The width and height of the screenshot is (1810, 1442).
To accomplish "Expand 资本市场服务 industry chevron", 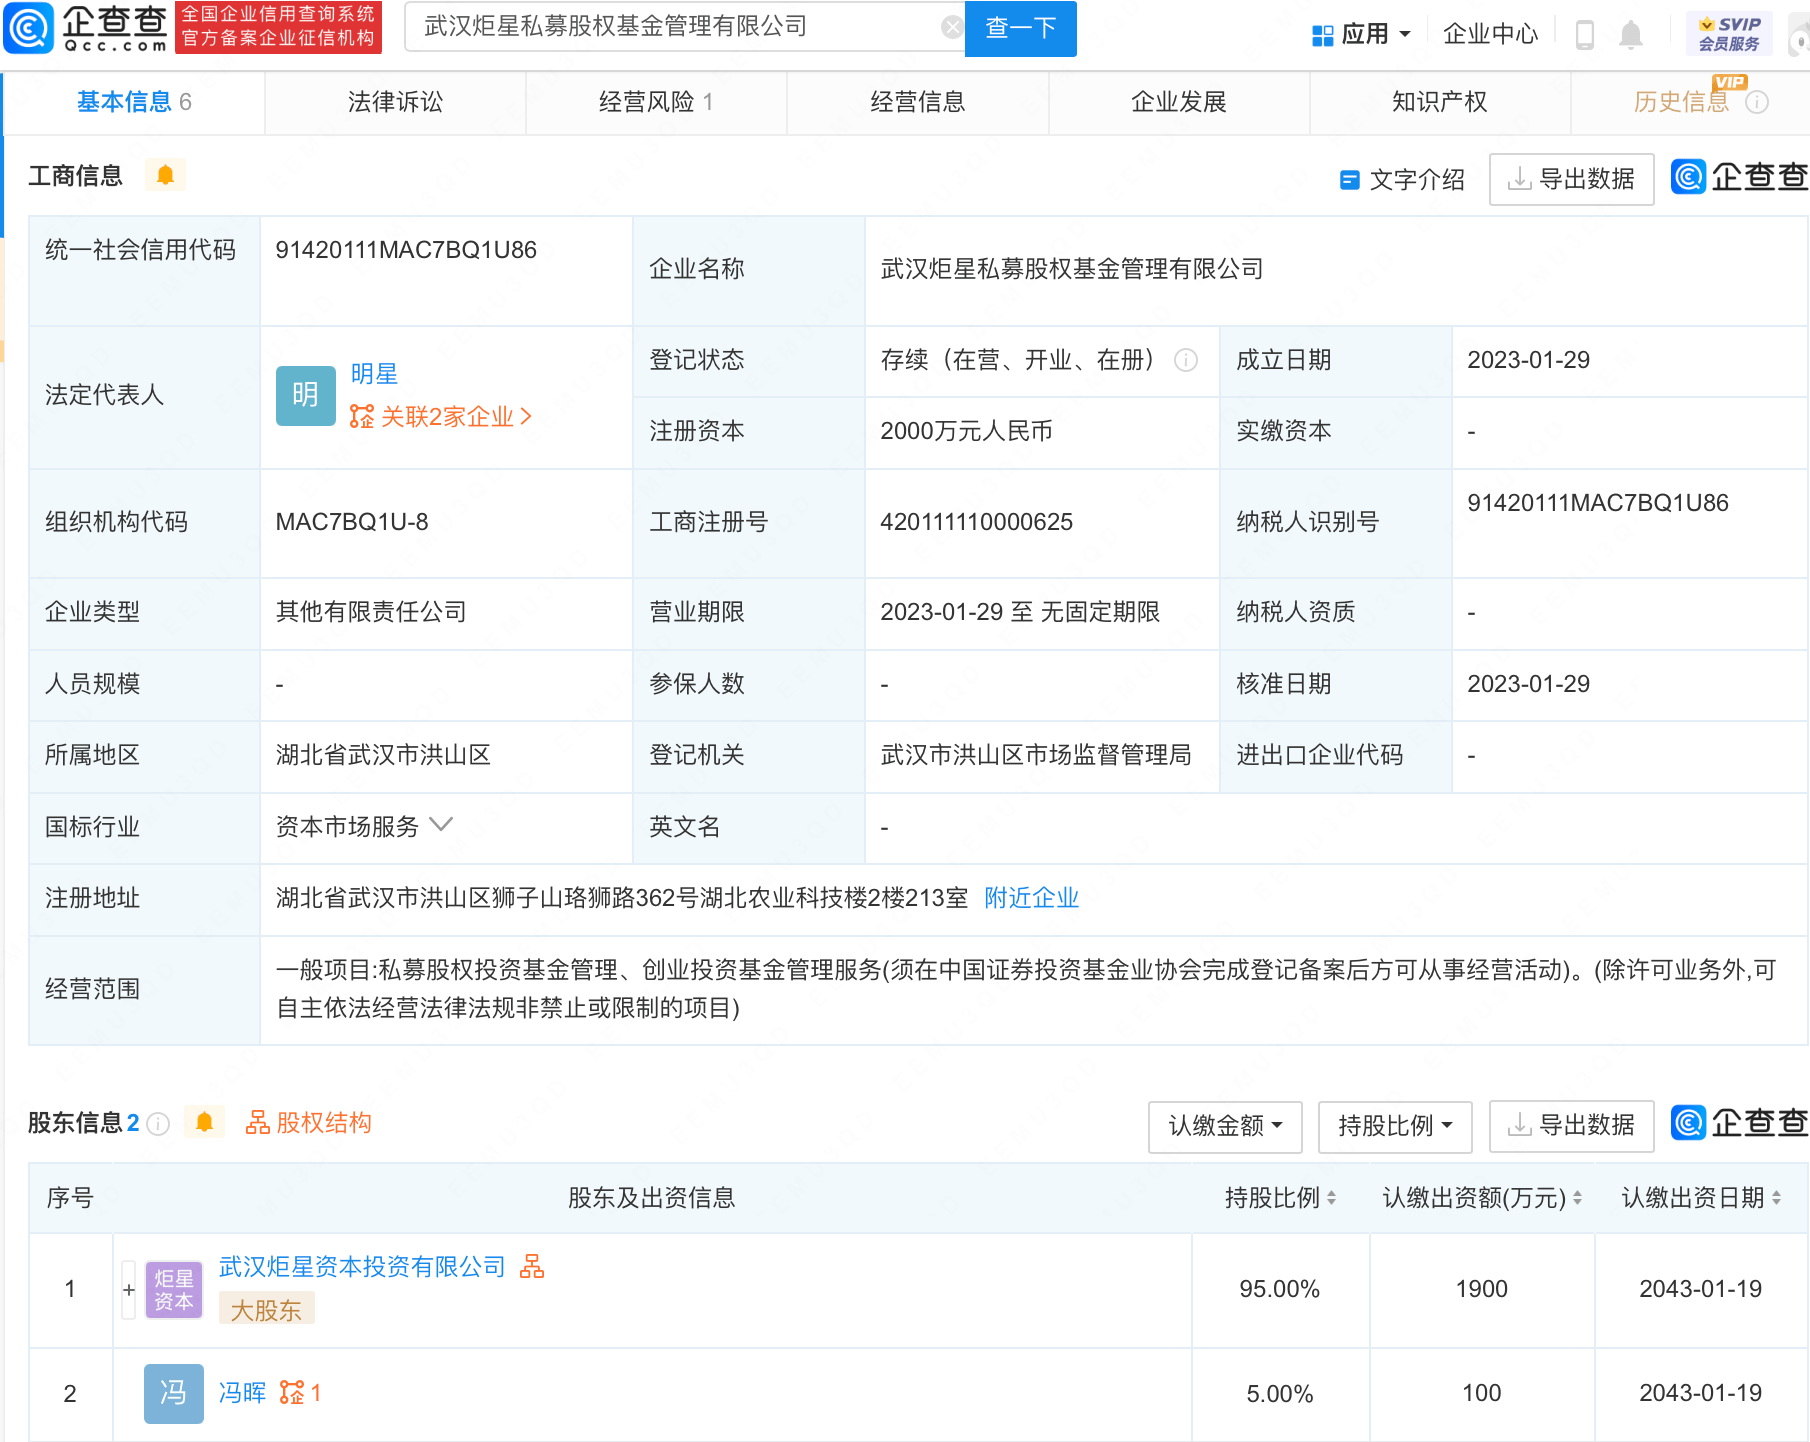I will [x=441, y=825].
